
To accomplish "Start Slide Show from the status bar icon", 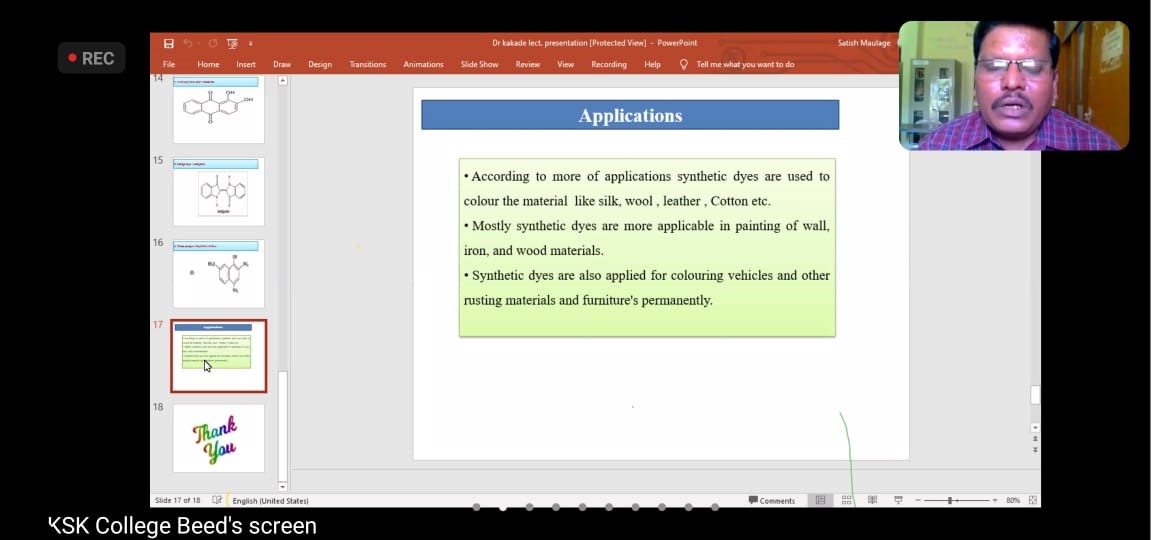I will [898, 500].
